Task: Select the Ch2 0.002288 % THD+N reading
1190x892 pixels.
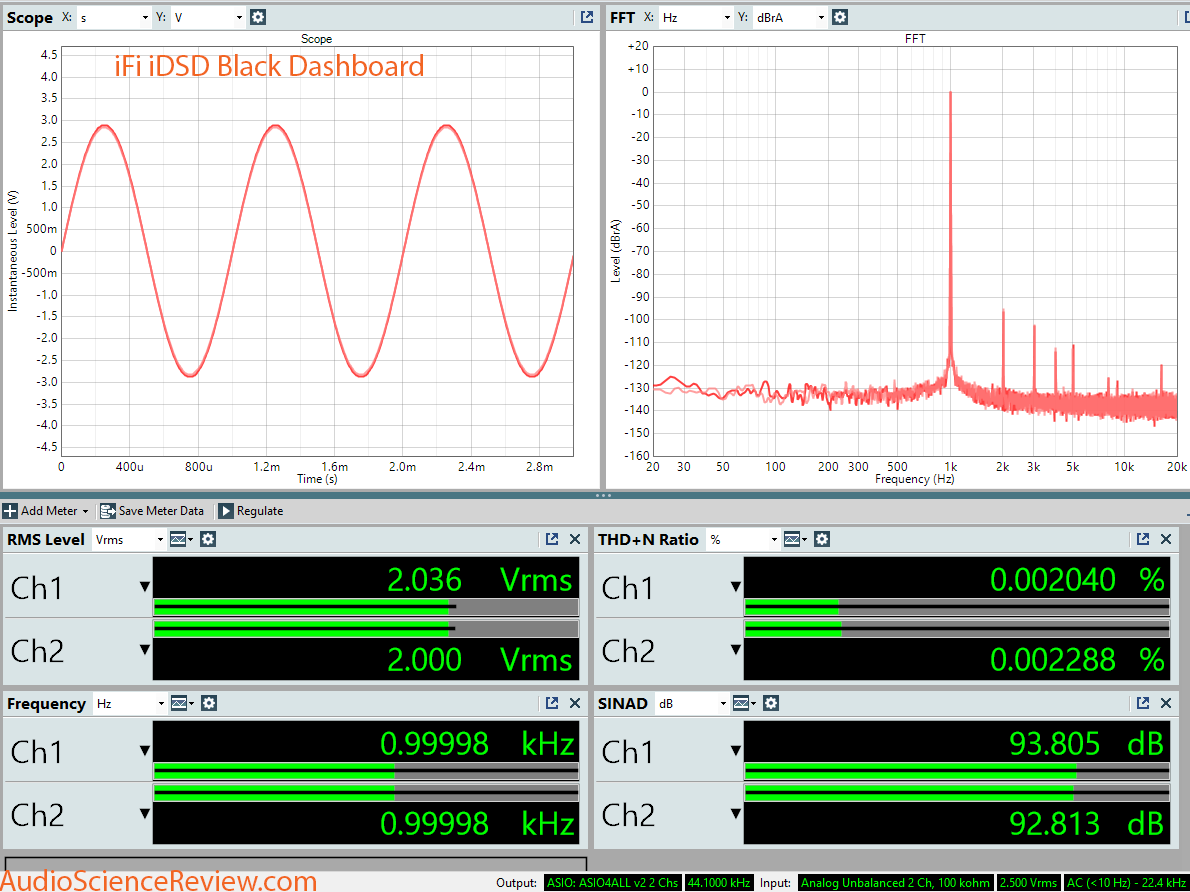Action: tap(1078, 660)
